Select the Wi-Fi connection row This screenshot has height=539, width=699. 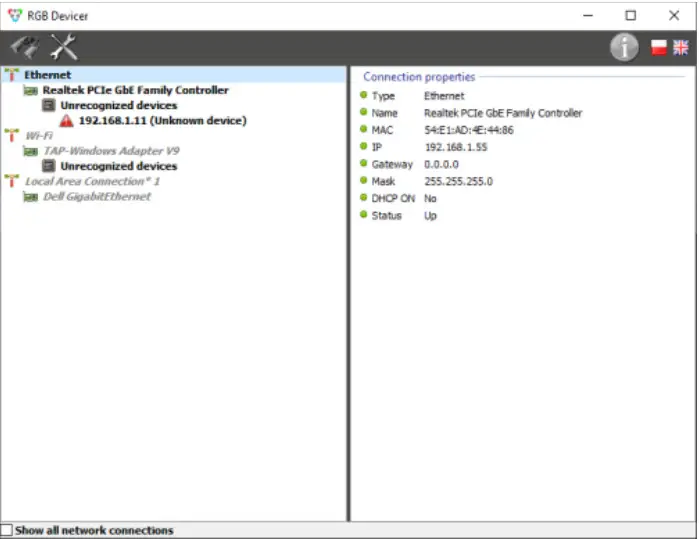39,136
